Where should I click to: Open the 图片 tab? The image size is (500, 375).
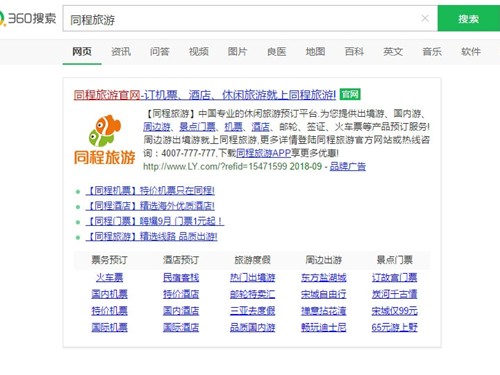[238, 52]
